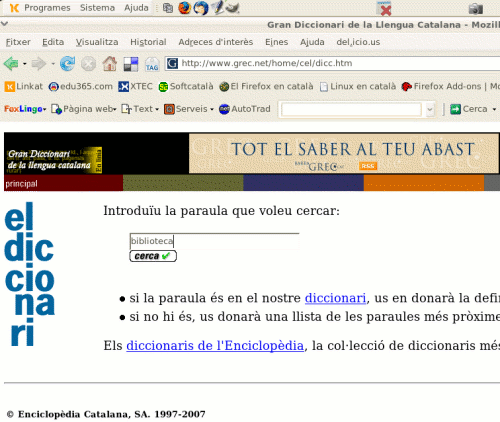
Task: Click the TOT EL SABER AL TEU ABAST banner
Action: tap(344, 153)
